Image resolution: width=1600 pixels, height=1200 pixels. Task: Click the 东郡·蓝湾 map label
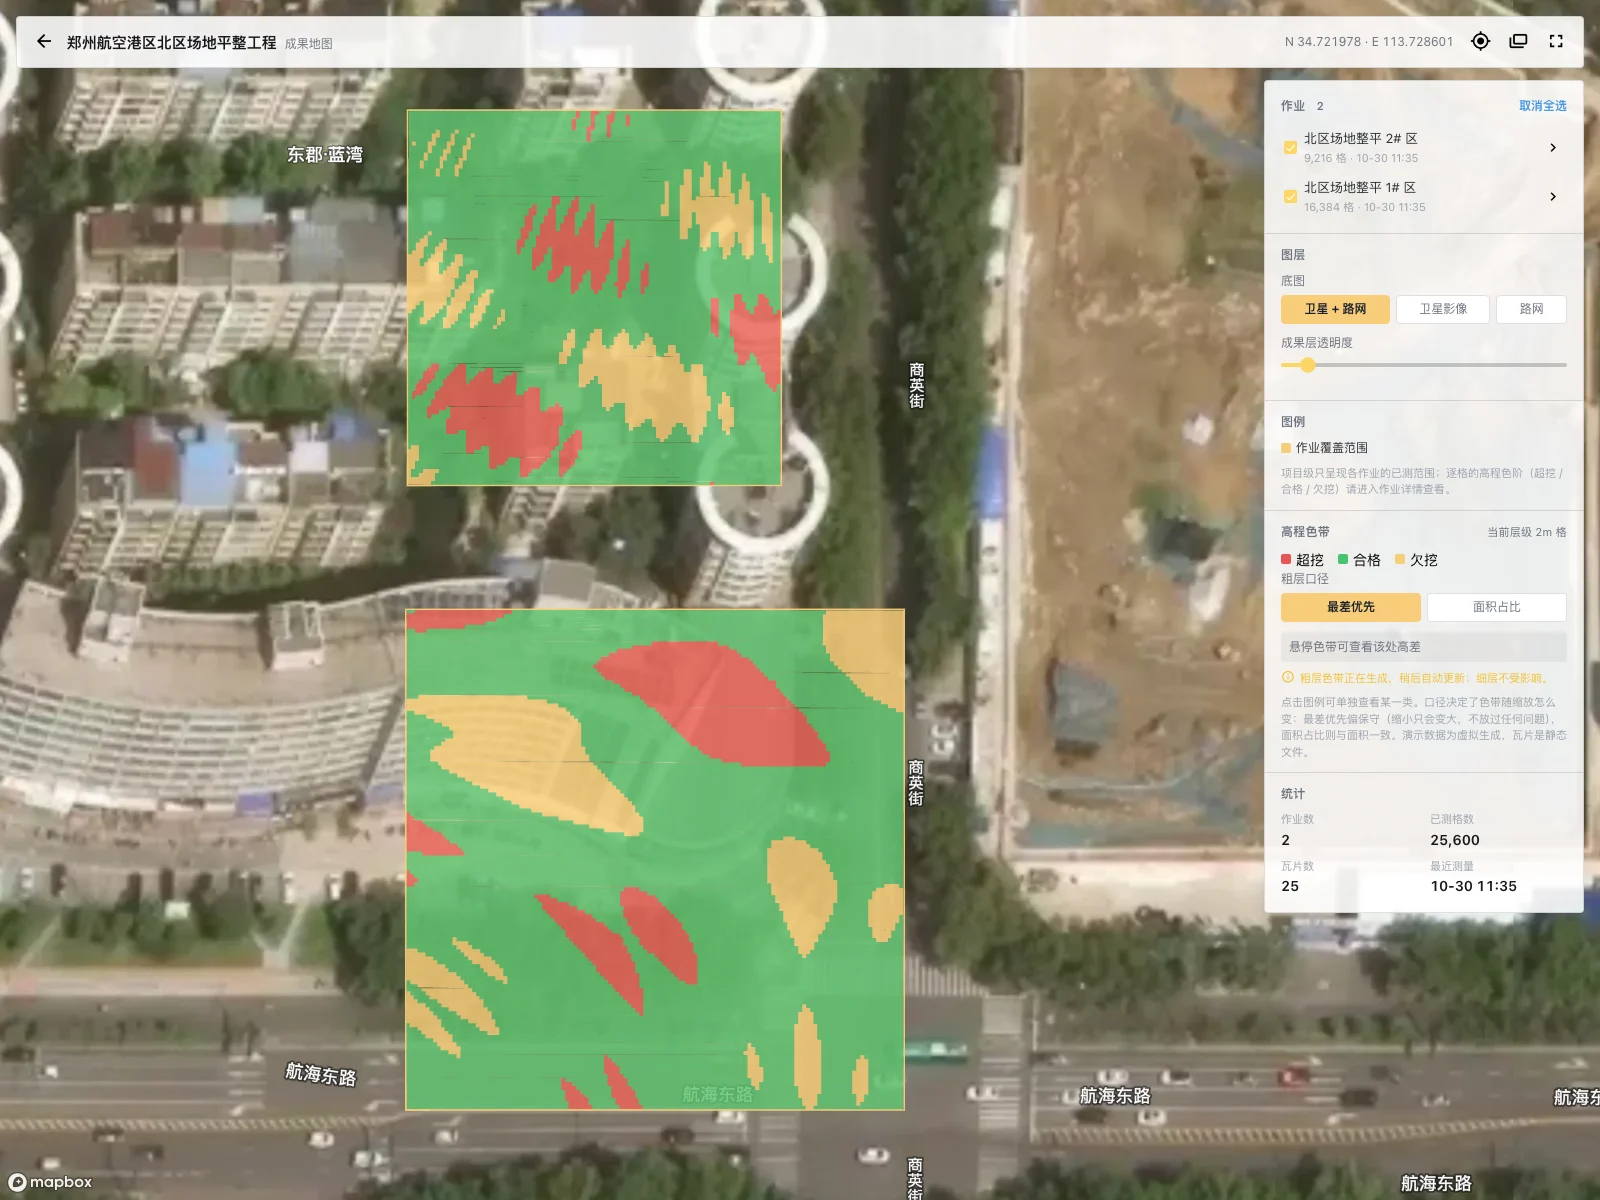(325, 155)
